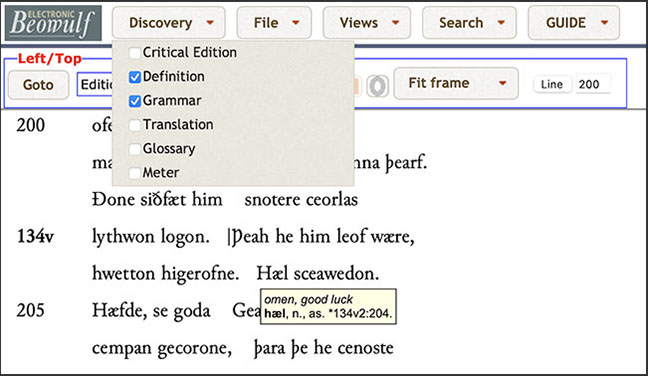Click the word cenoste
Screen dimensions: 648x376
click(365, 348)
